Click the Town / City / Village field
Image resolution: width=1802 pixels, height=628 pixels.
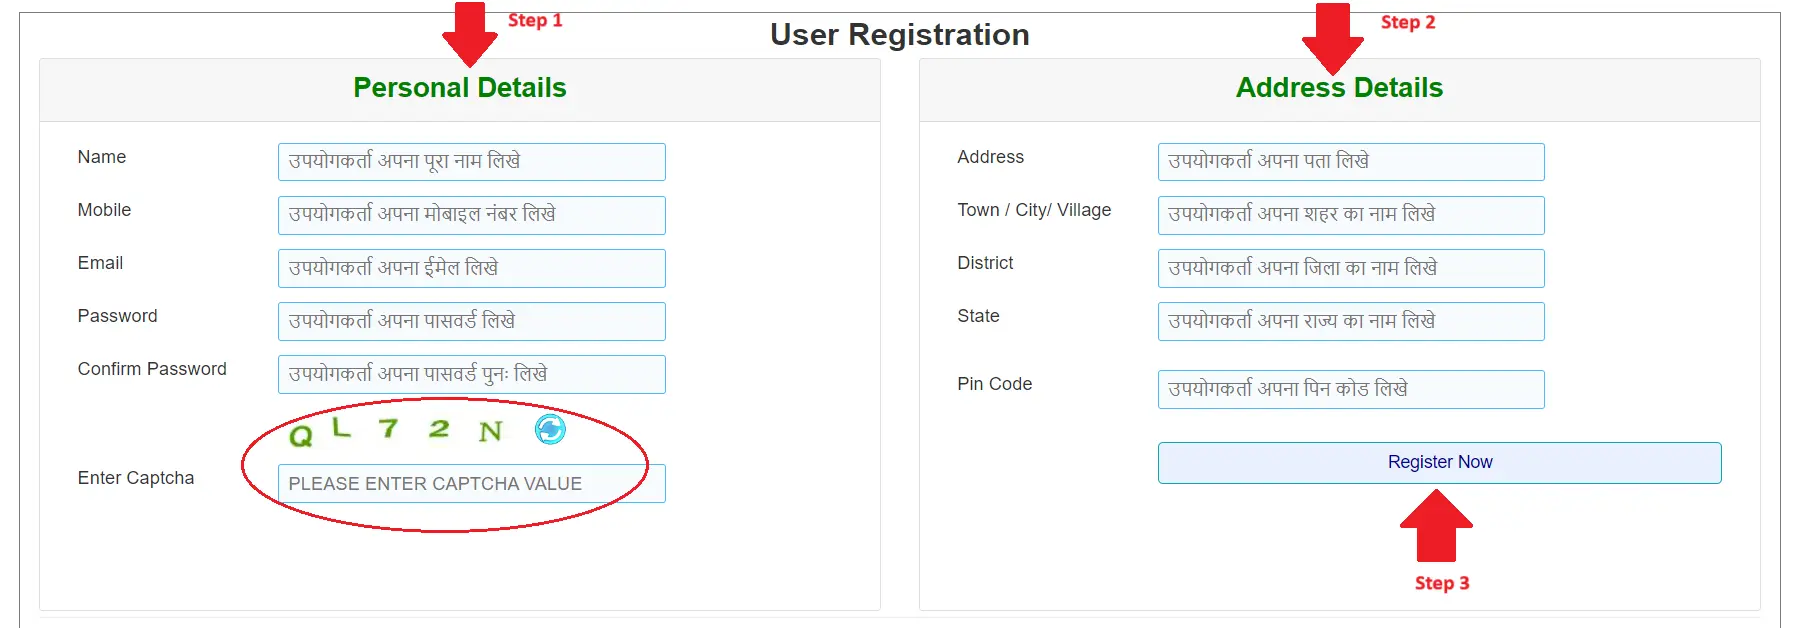click(1350, 214)
